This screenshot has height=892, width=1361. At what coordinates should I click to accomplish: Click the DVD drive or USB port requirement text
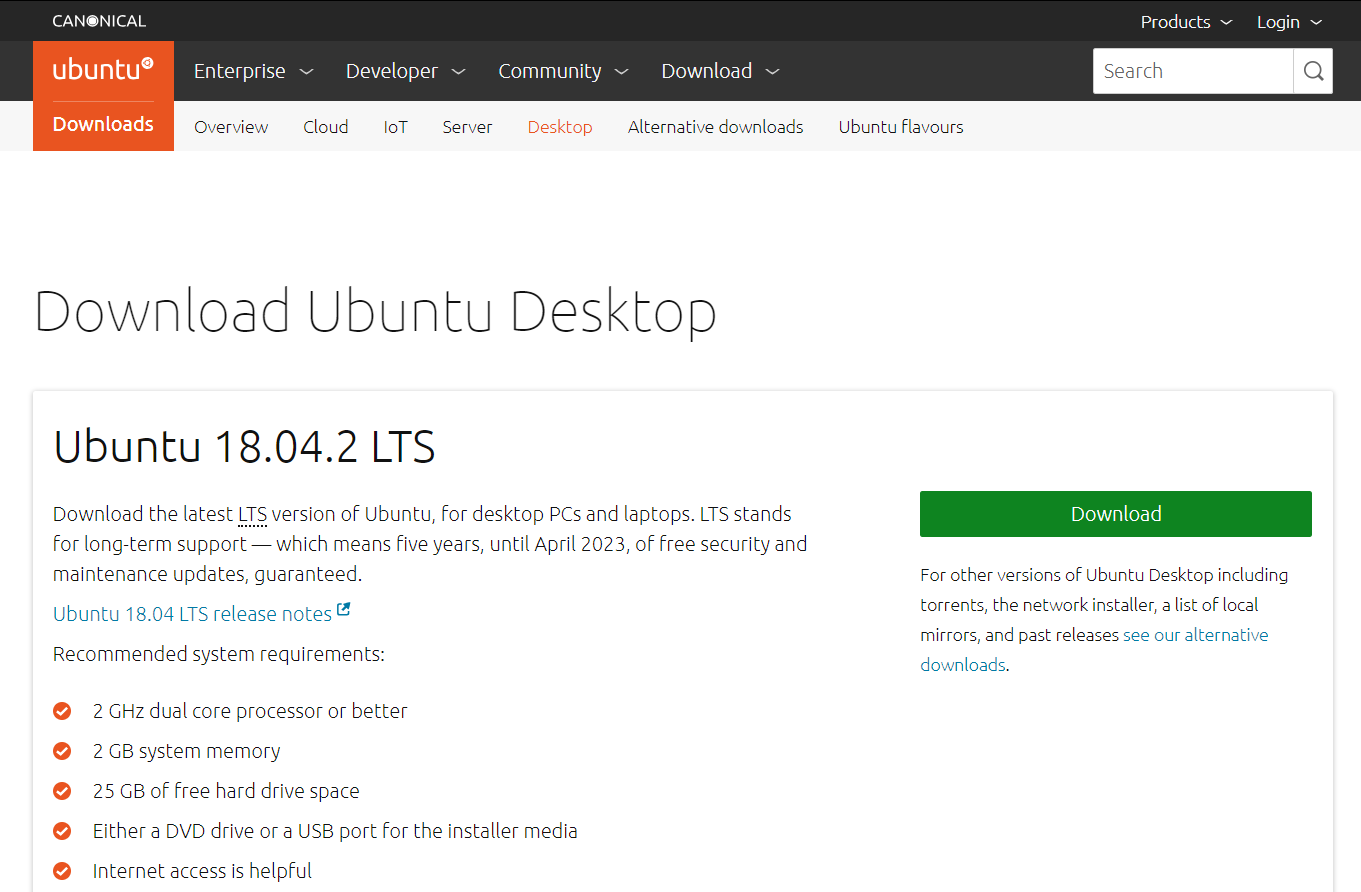tap(335, 831)
